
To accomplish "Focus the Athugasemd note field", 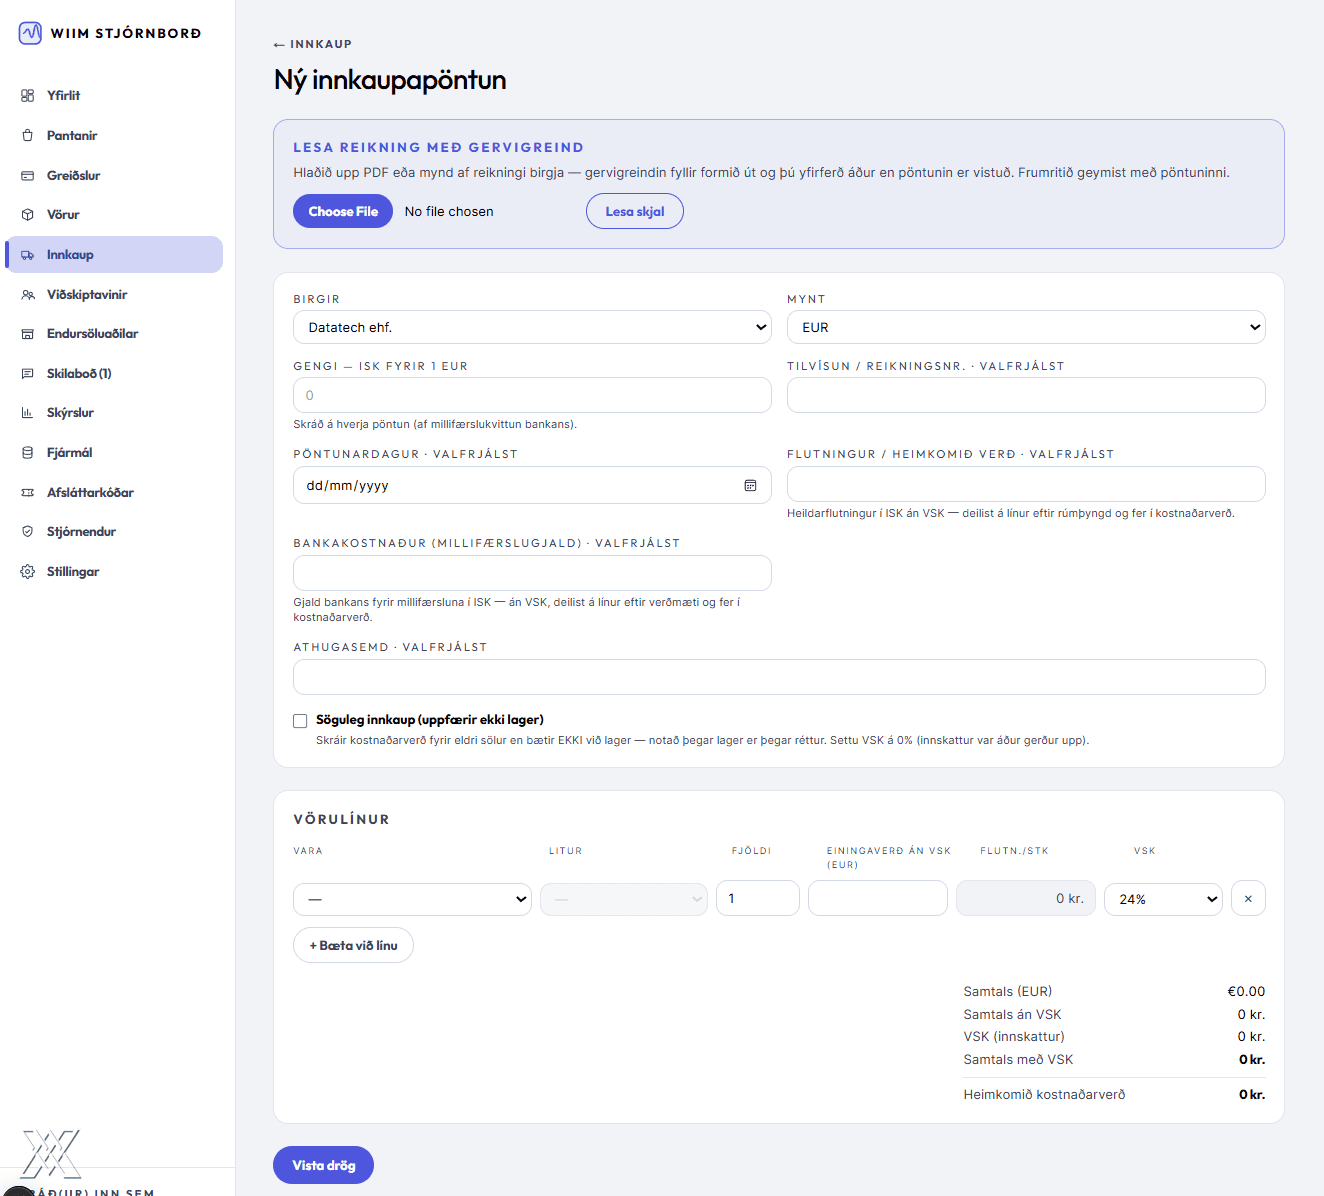I will 779,677.
